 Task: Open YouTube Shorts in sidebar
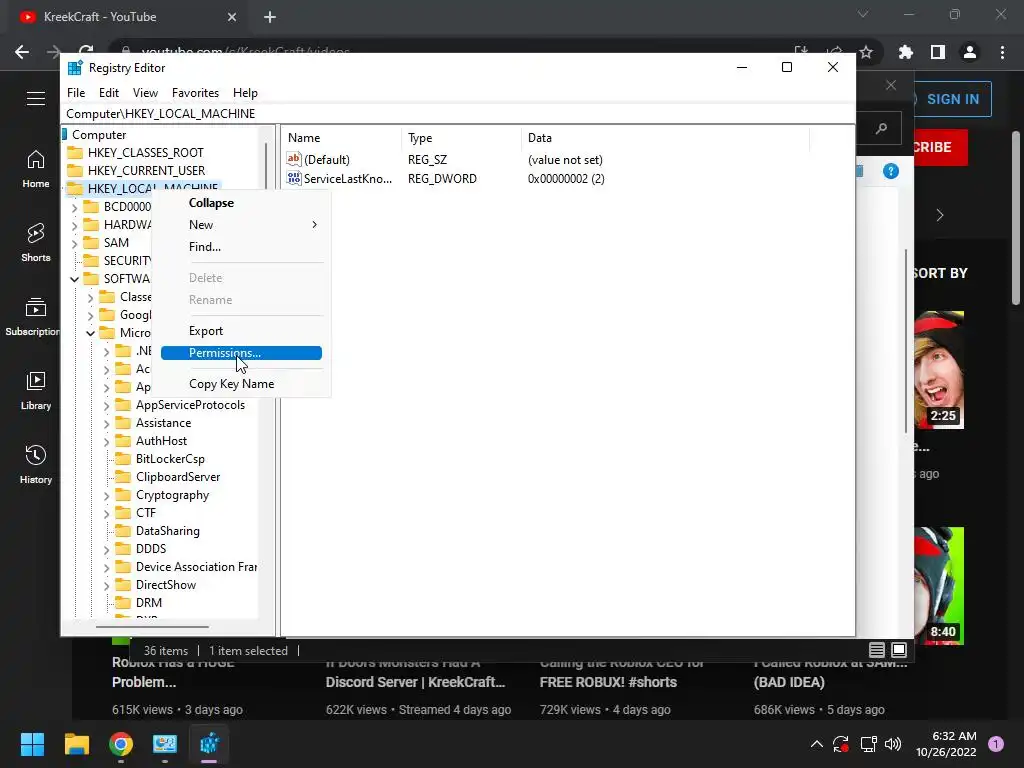point(36,243)
